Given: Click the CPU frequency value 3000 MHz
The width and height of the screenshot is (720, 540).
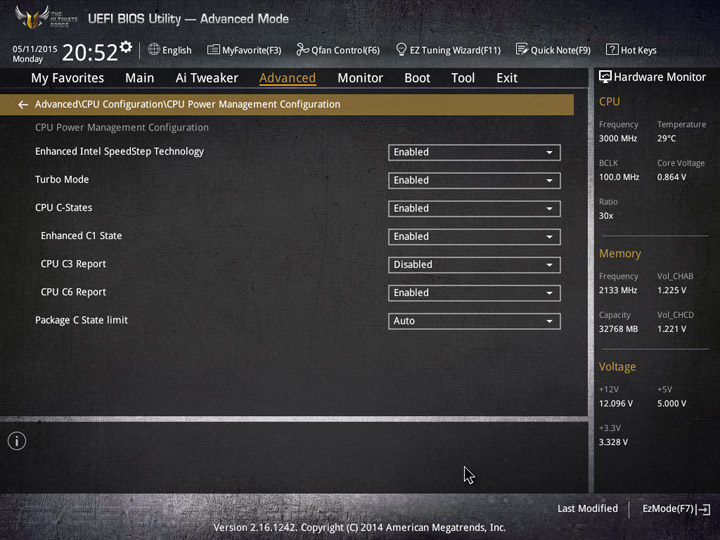Looking at the screenshot, I should click(x=618, y=139).
